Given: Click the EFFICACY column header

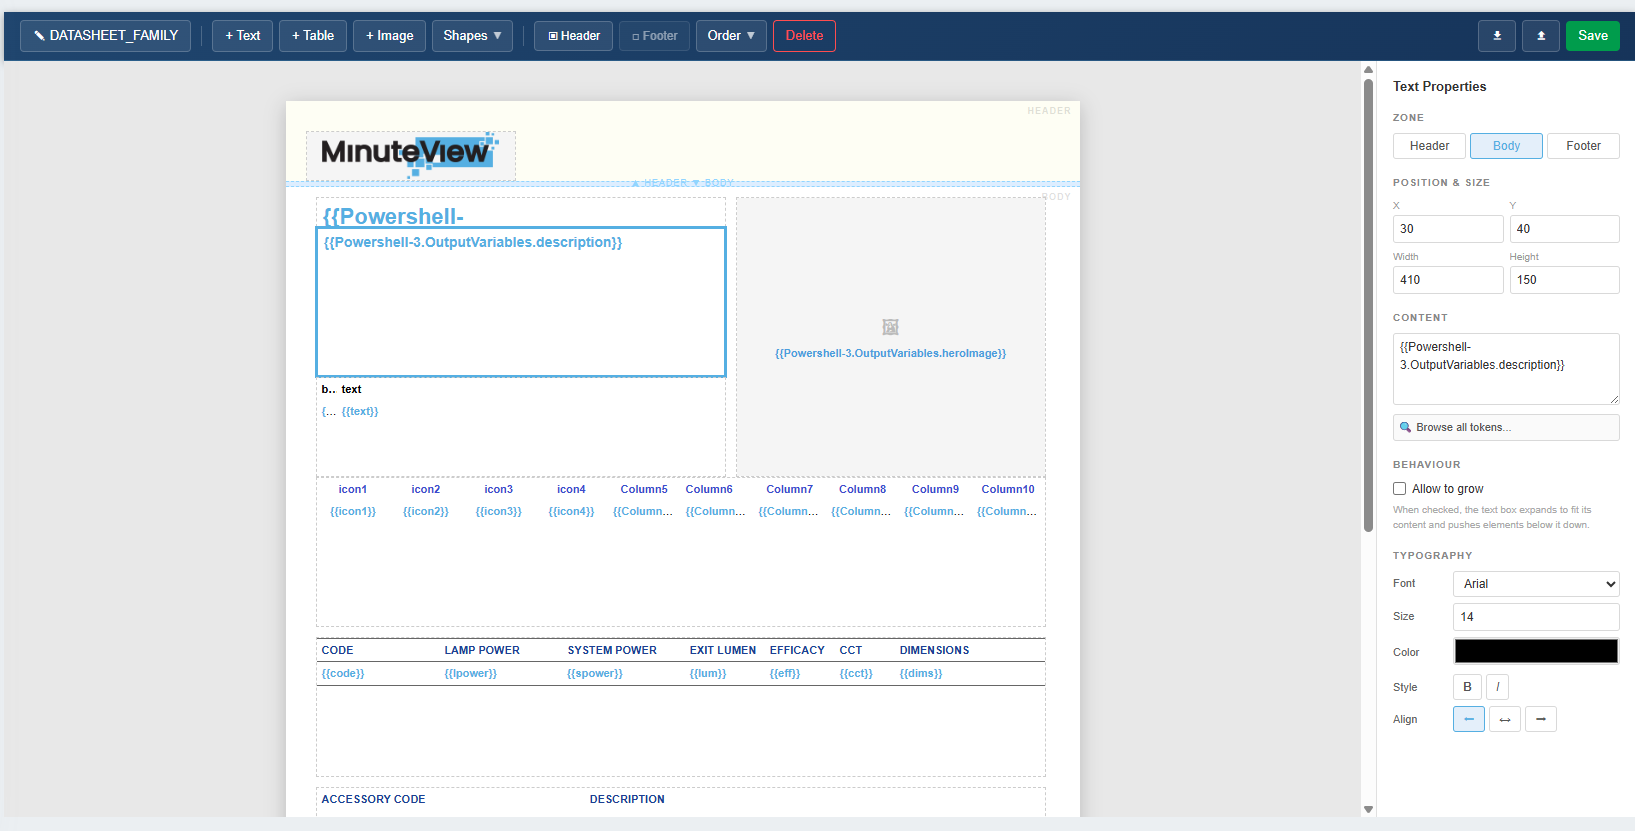Looking at the screenshot, I should tap(797, 650).
